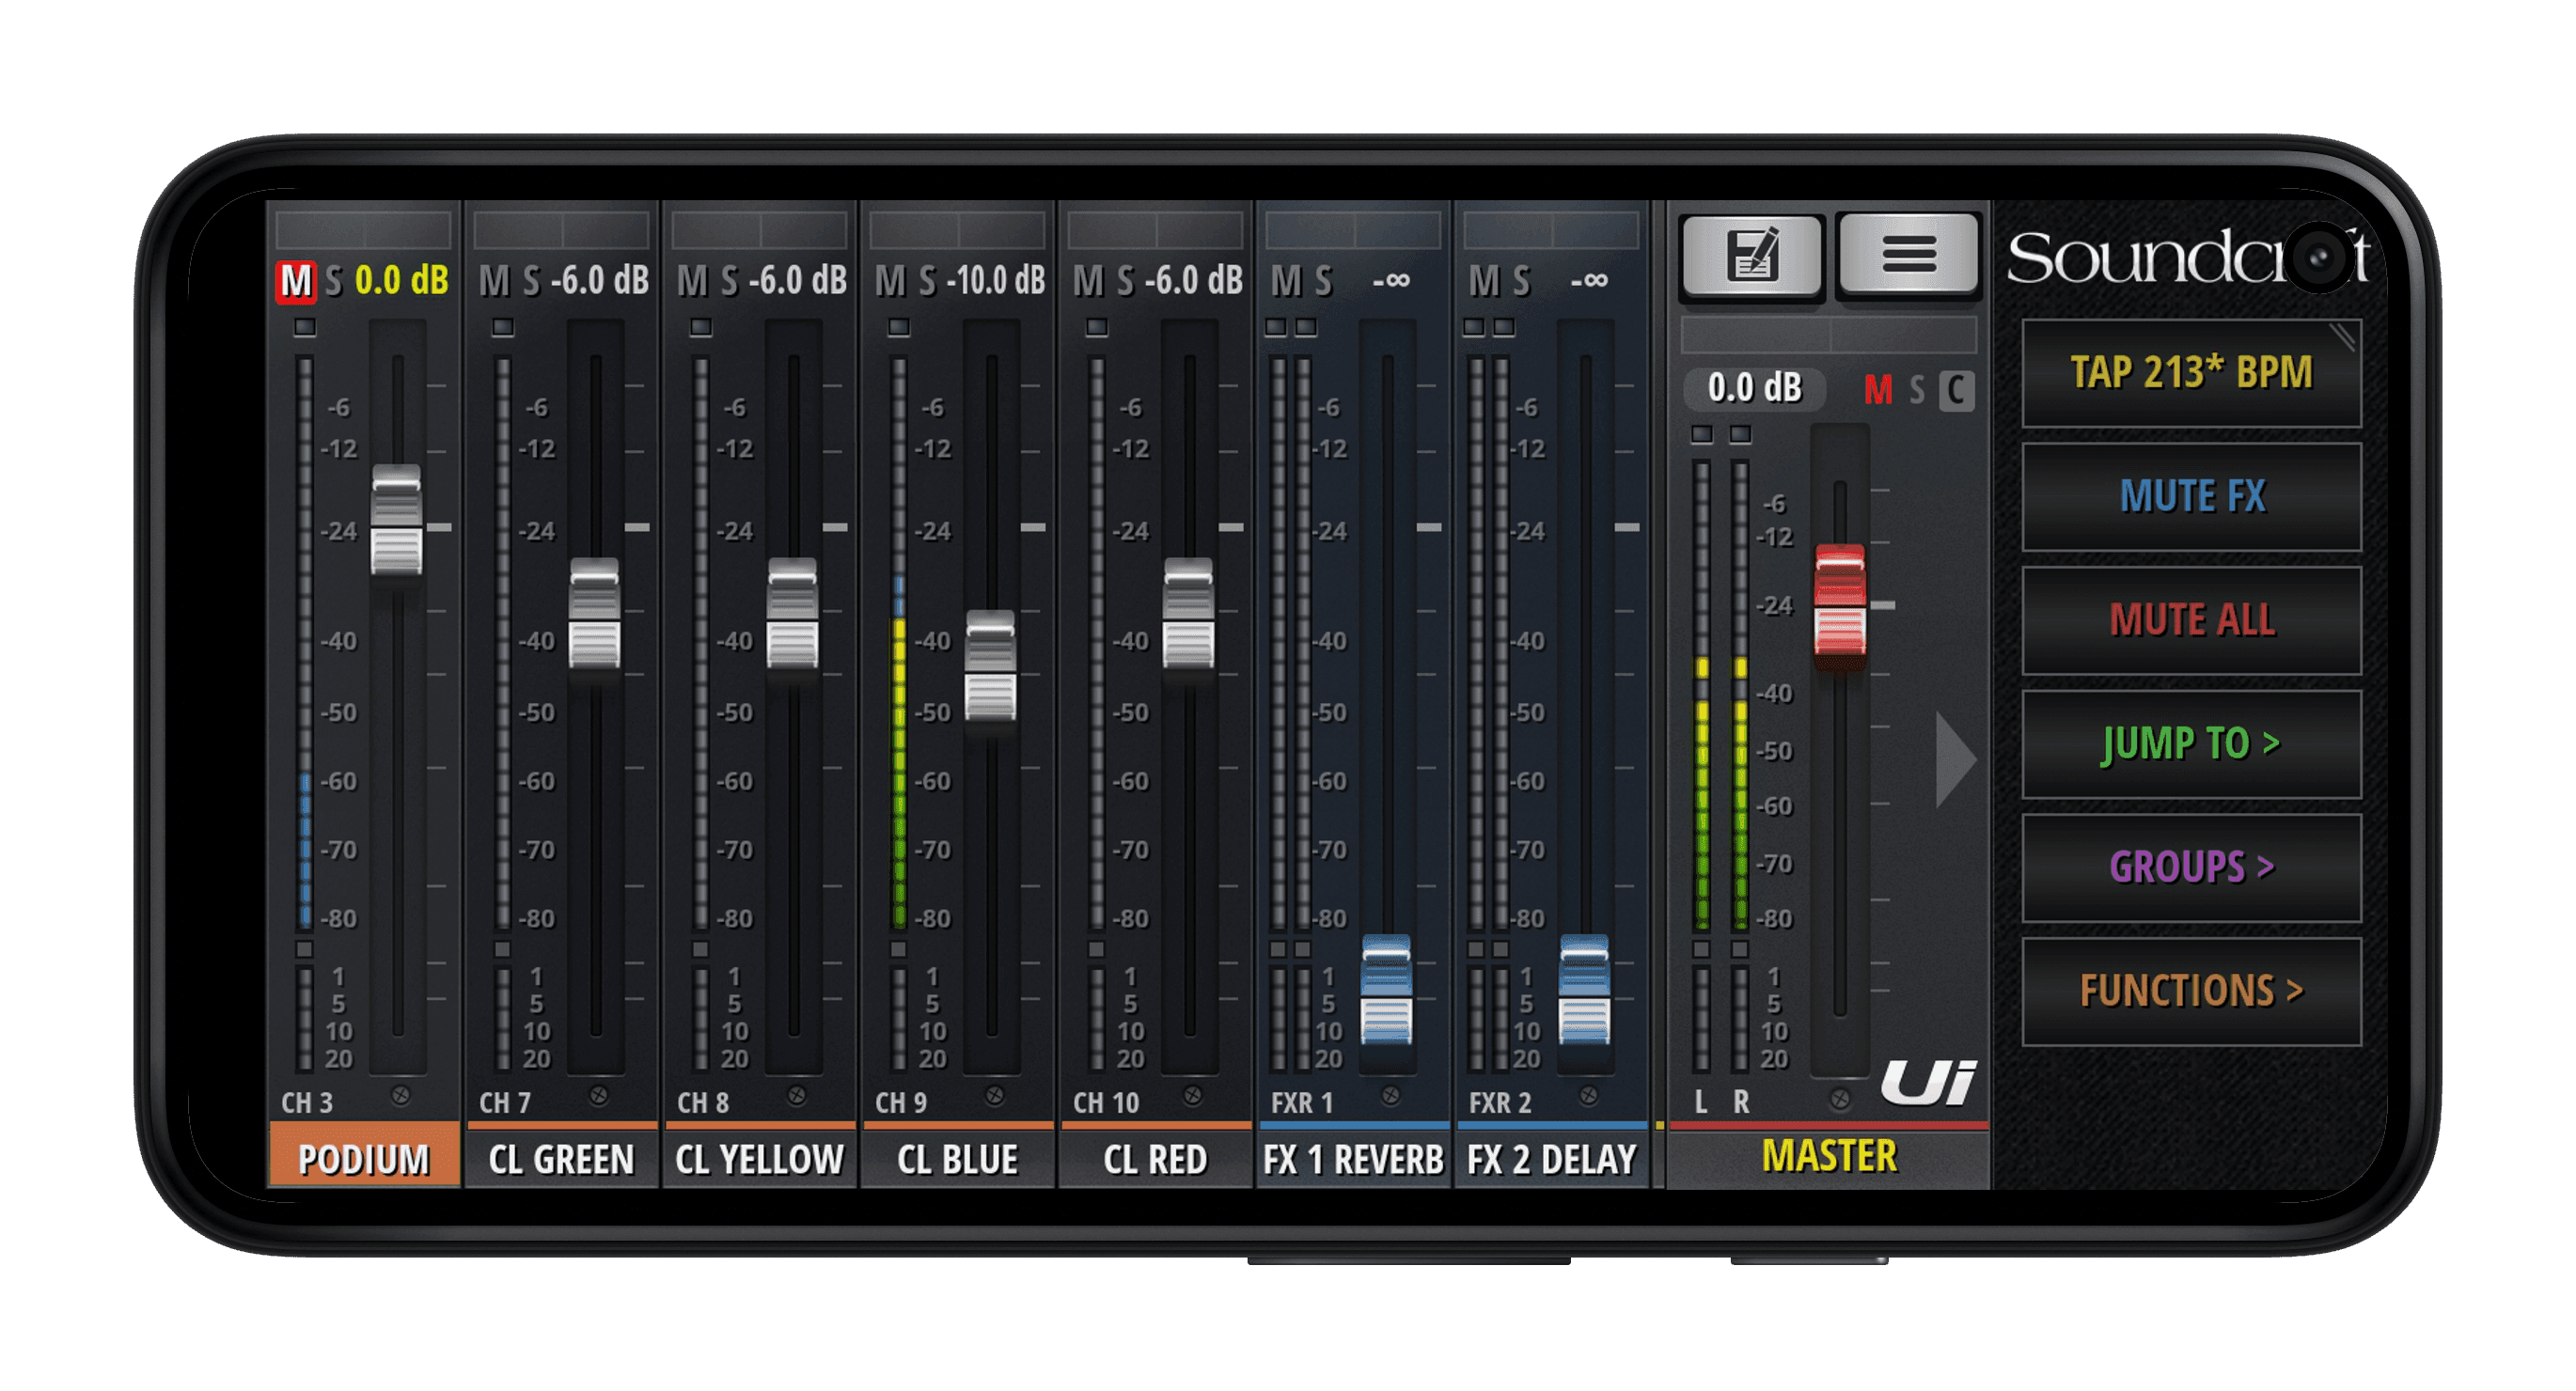
Task: Solo the CL GREEN channel
Action: [531, 281]
